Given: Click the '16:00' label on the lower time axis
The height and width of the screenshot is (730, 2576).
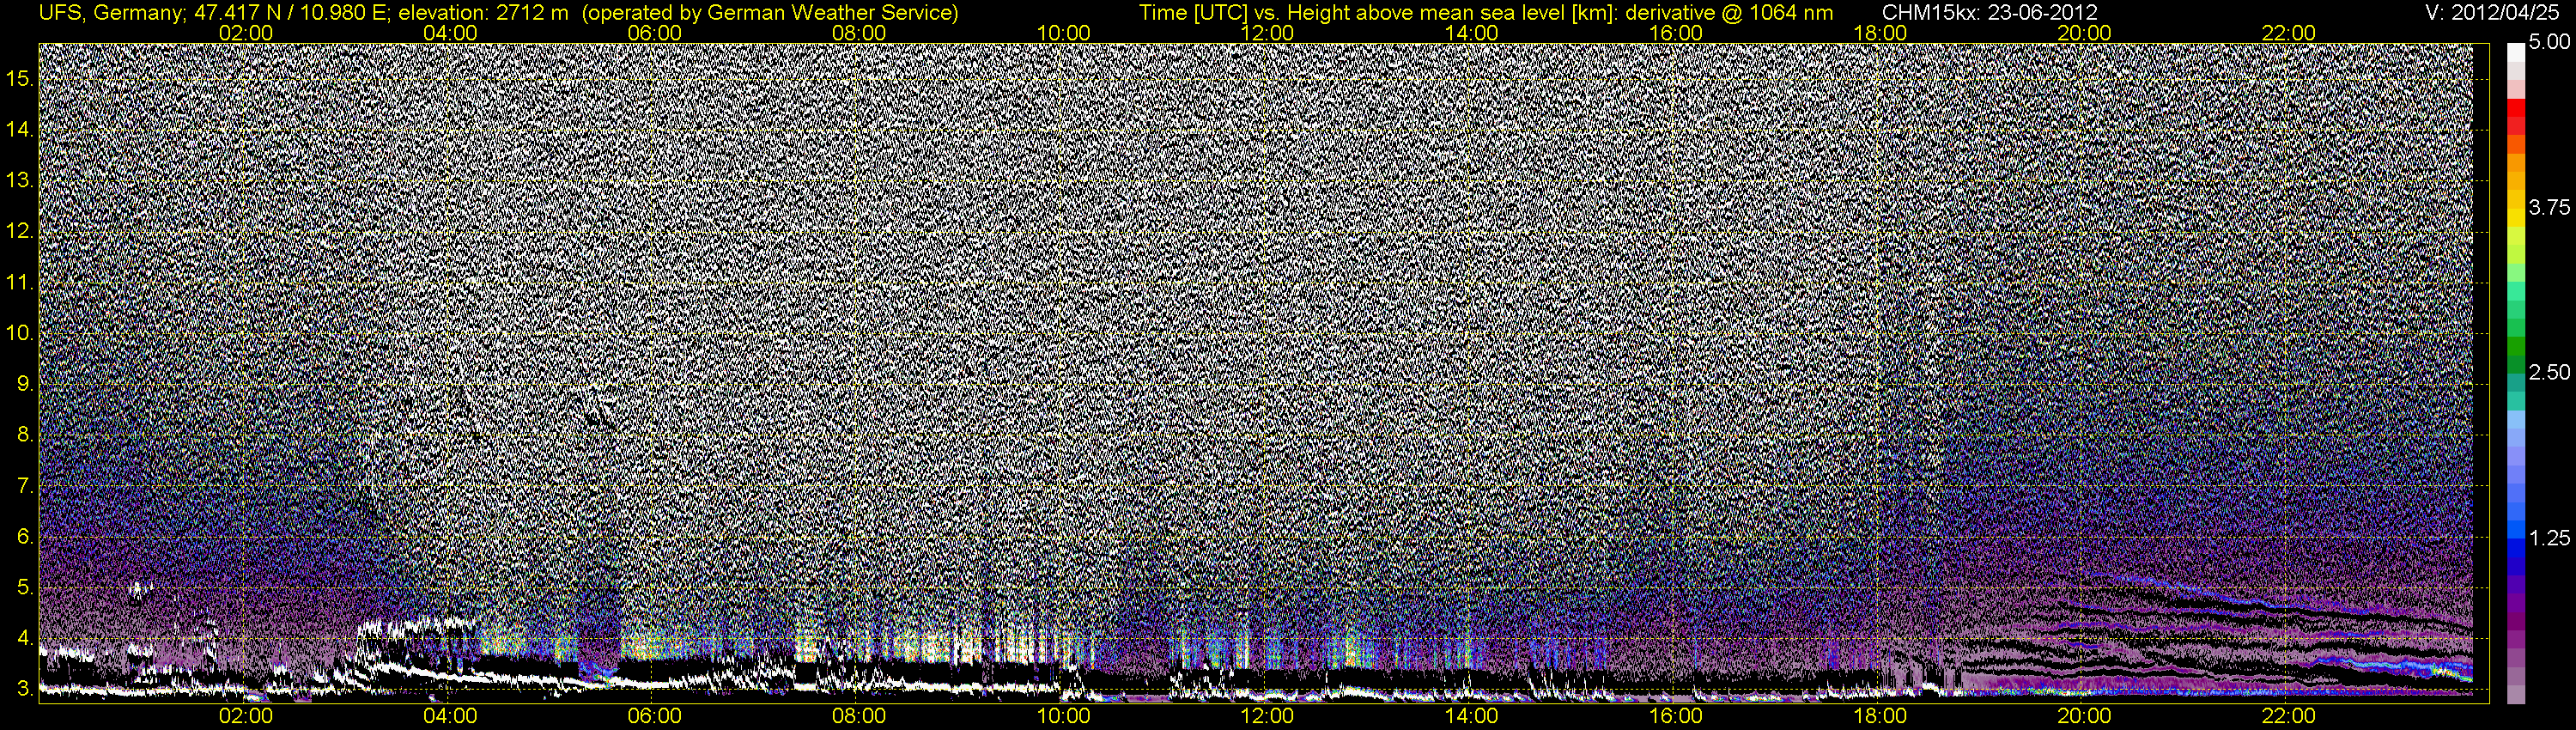Looking at the screenshot, I should point(1676,716).
